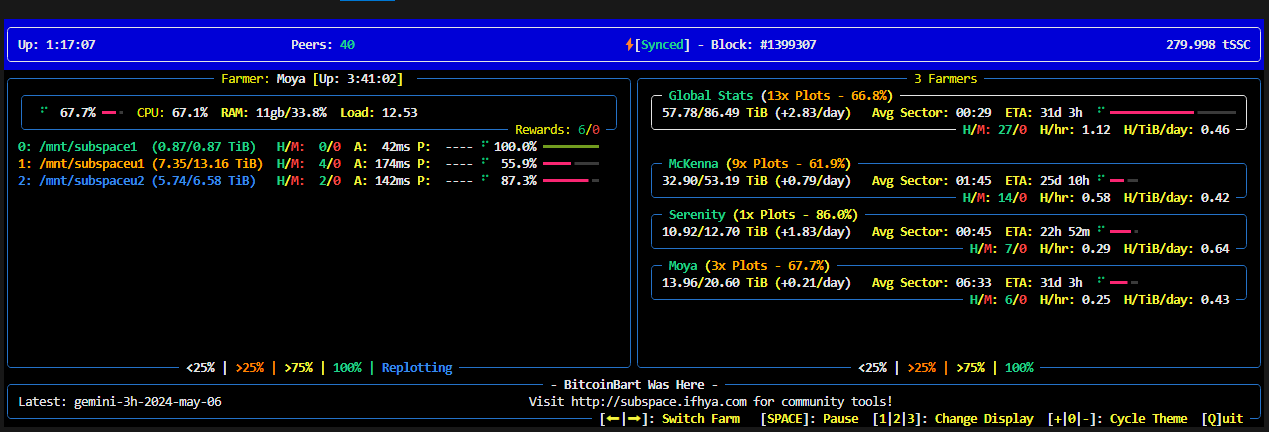This screenshot has height=432, width=1269.
Task: Select plot row 1: /mnt/subspaceu1
Action: (x=310, y=163)
